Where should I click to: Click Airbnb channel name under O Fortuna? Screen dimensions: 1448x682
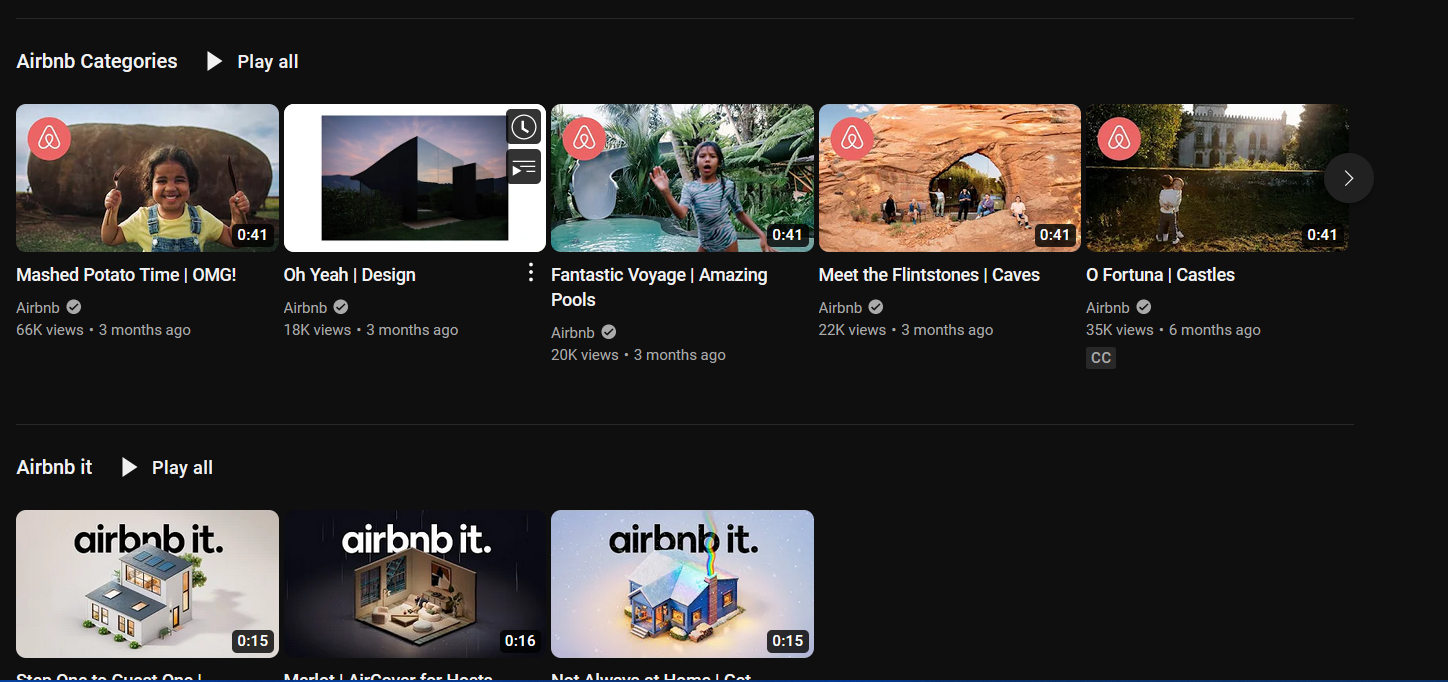click(x=1108, y=307)
